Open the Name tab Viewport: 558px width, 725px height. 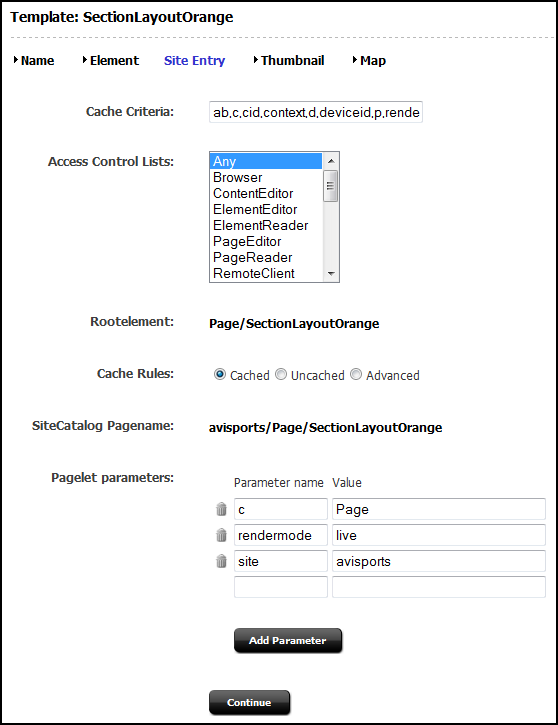click(37, 61)
